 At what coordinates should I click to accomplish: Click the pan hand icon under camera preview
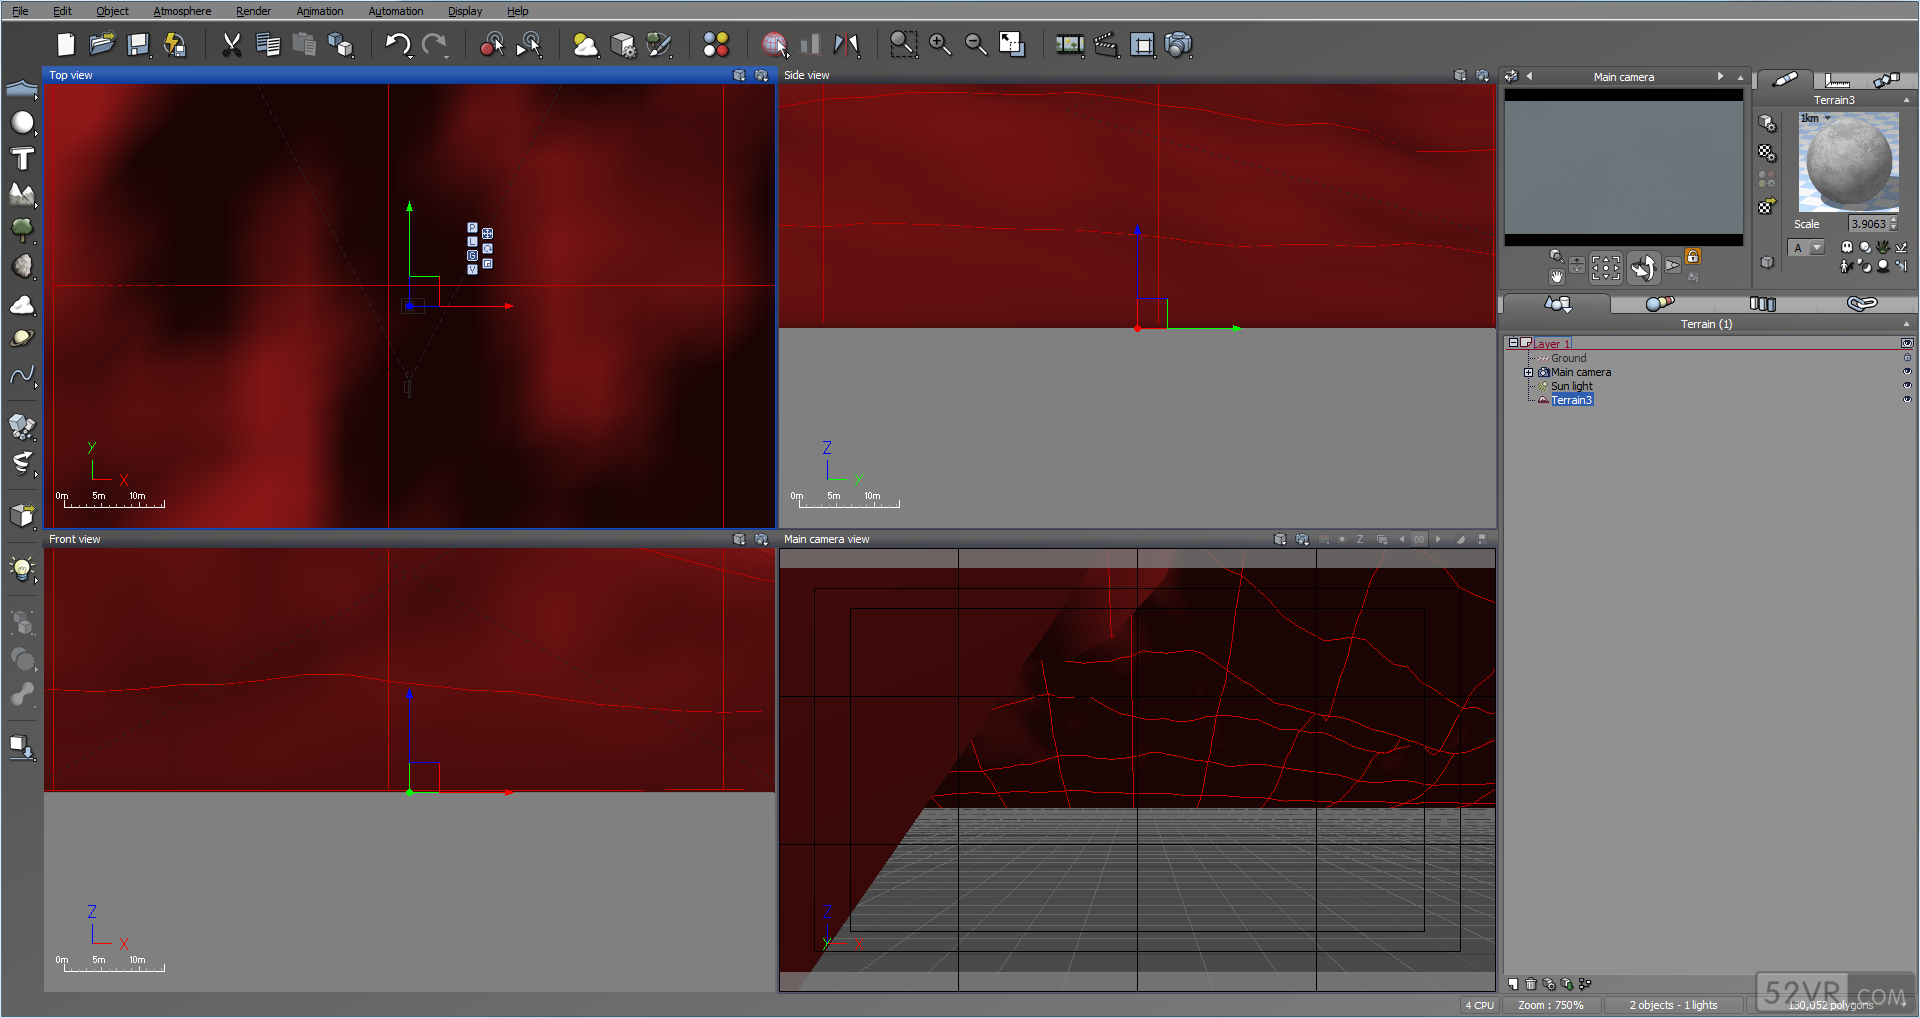pos(1556,276)
